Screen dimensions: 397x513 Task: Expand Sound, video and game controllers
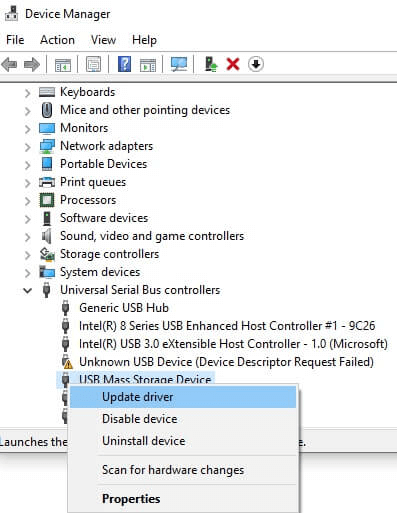[28, 237]
